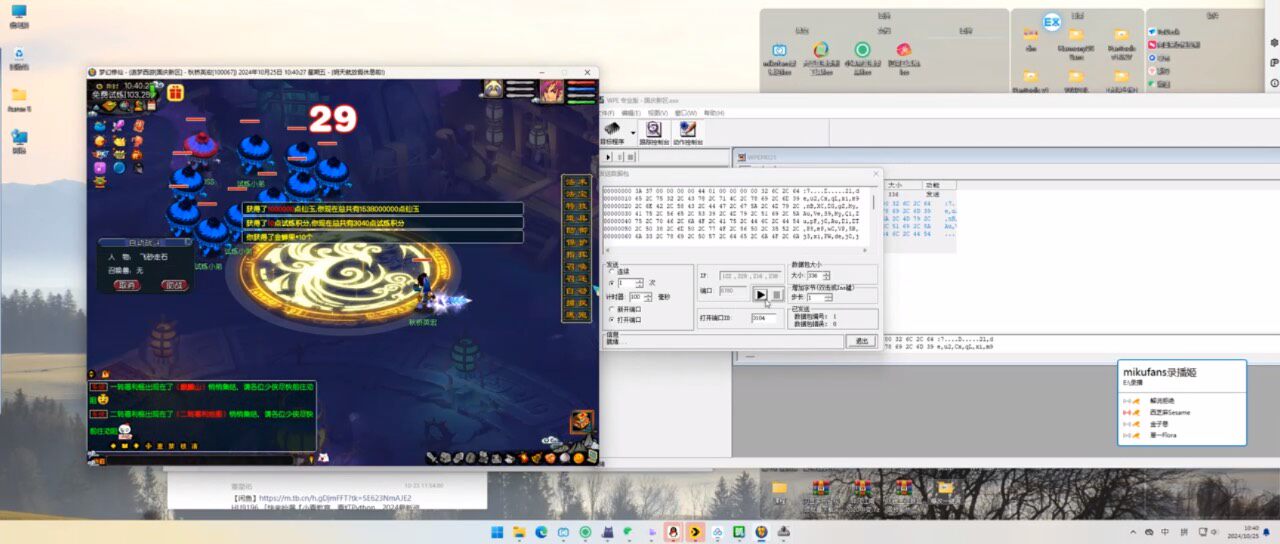The height and width of the screenshot is (544, 1280).
Task: Expand hidden system tray icons chevron
Action: point(1133,532)
